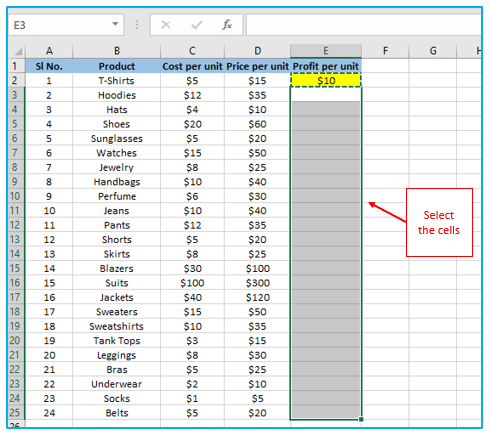Click the 'Belts' cell

pyautogui.click(x=117, y=413)
